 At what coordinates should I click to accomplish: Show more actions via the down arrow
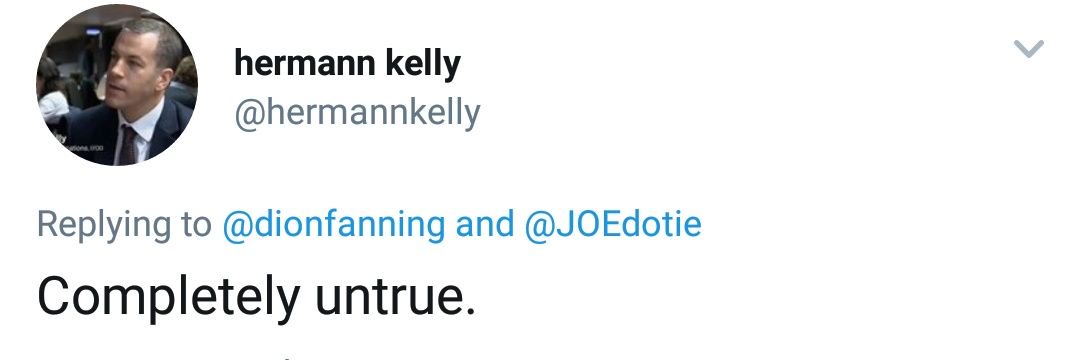tap(1029, 49)
